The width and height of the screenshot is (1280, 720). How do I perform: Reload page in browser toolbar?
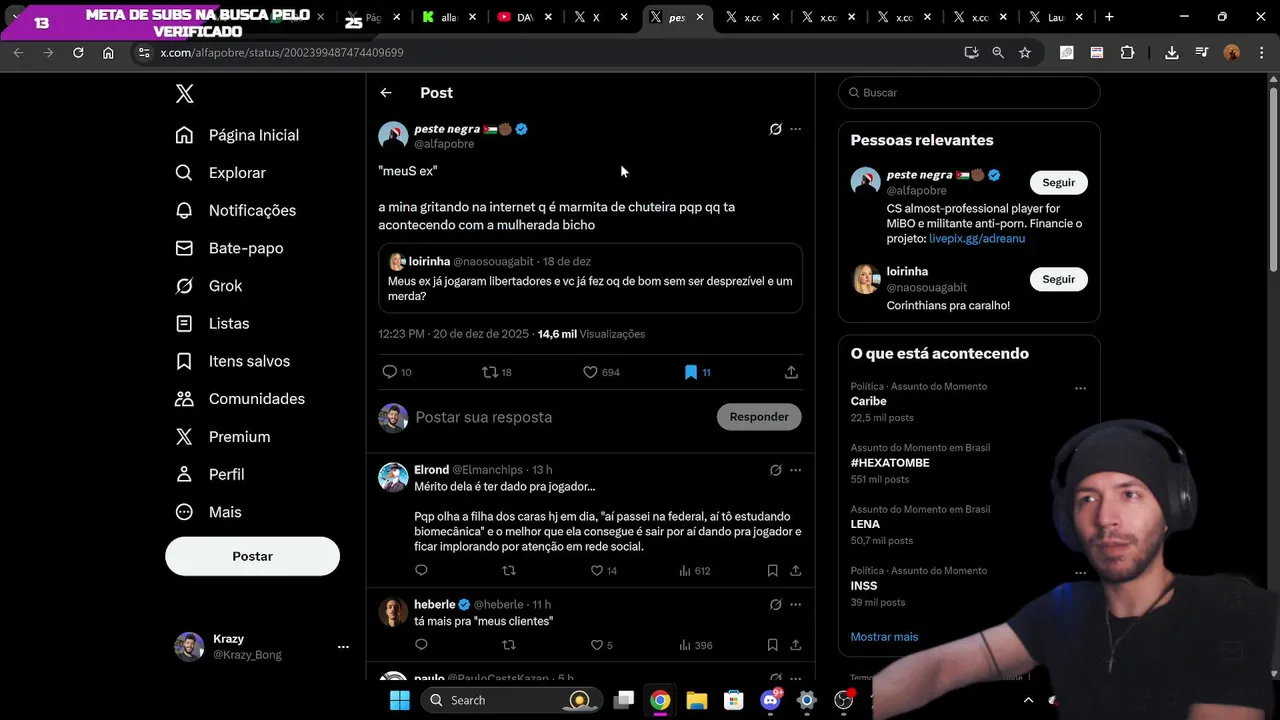78,53
